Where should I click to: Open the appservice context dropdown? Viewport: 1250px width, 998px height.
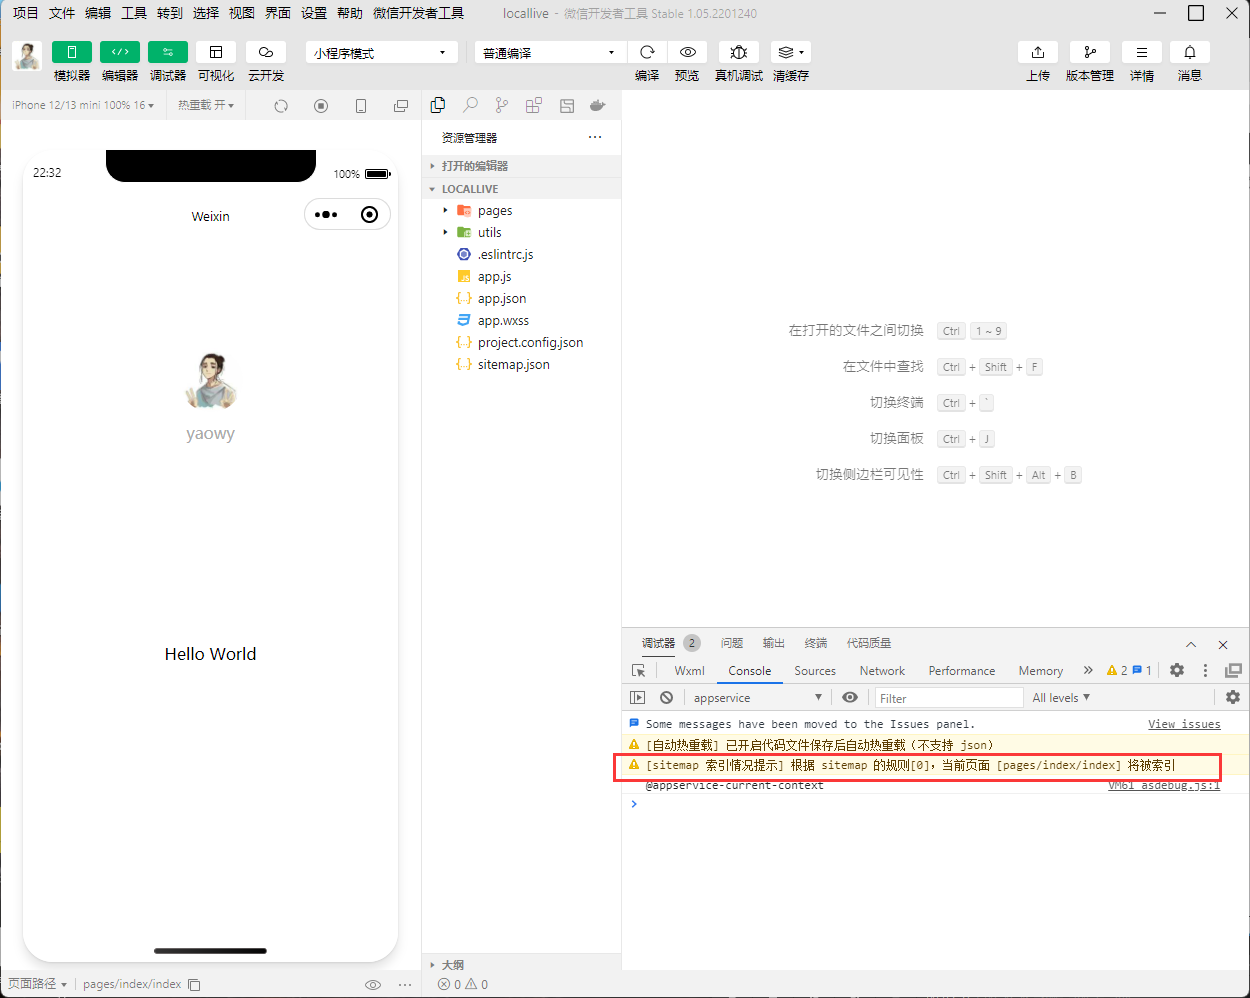(x=758, y=697)
